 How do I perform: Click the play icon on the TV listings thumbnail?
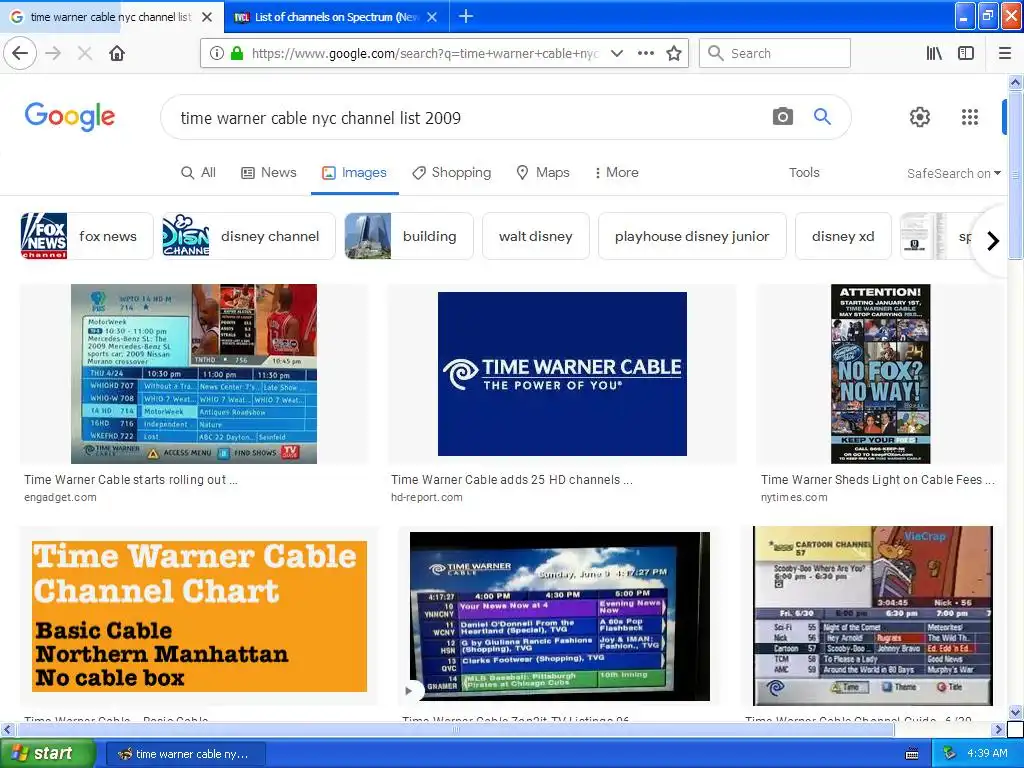[x=409, y=690]
